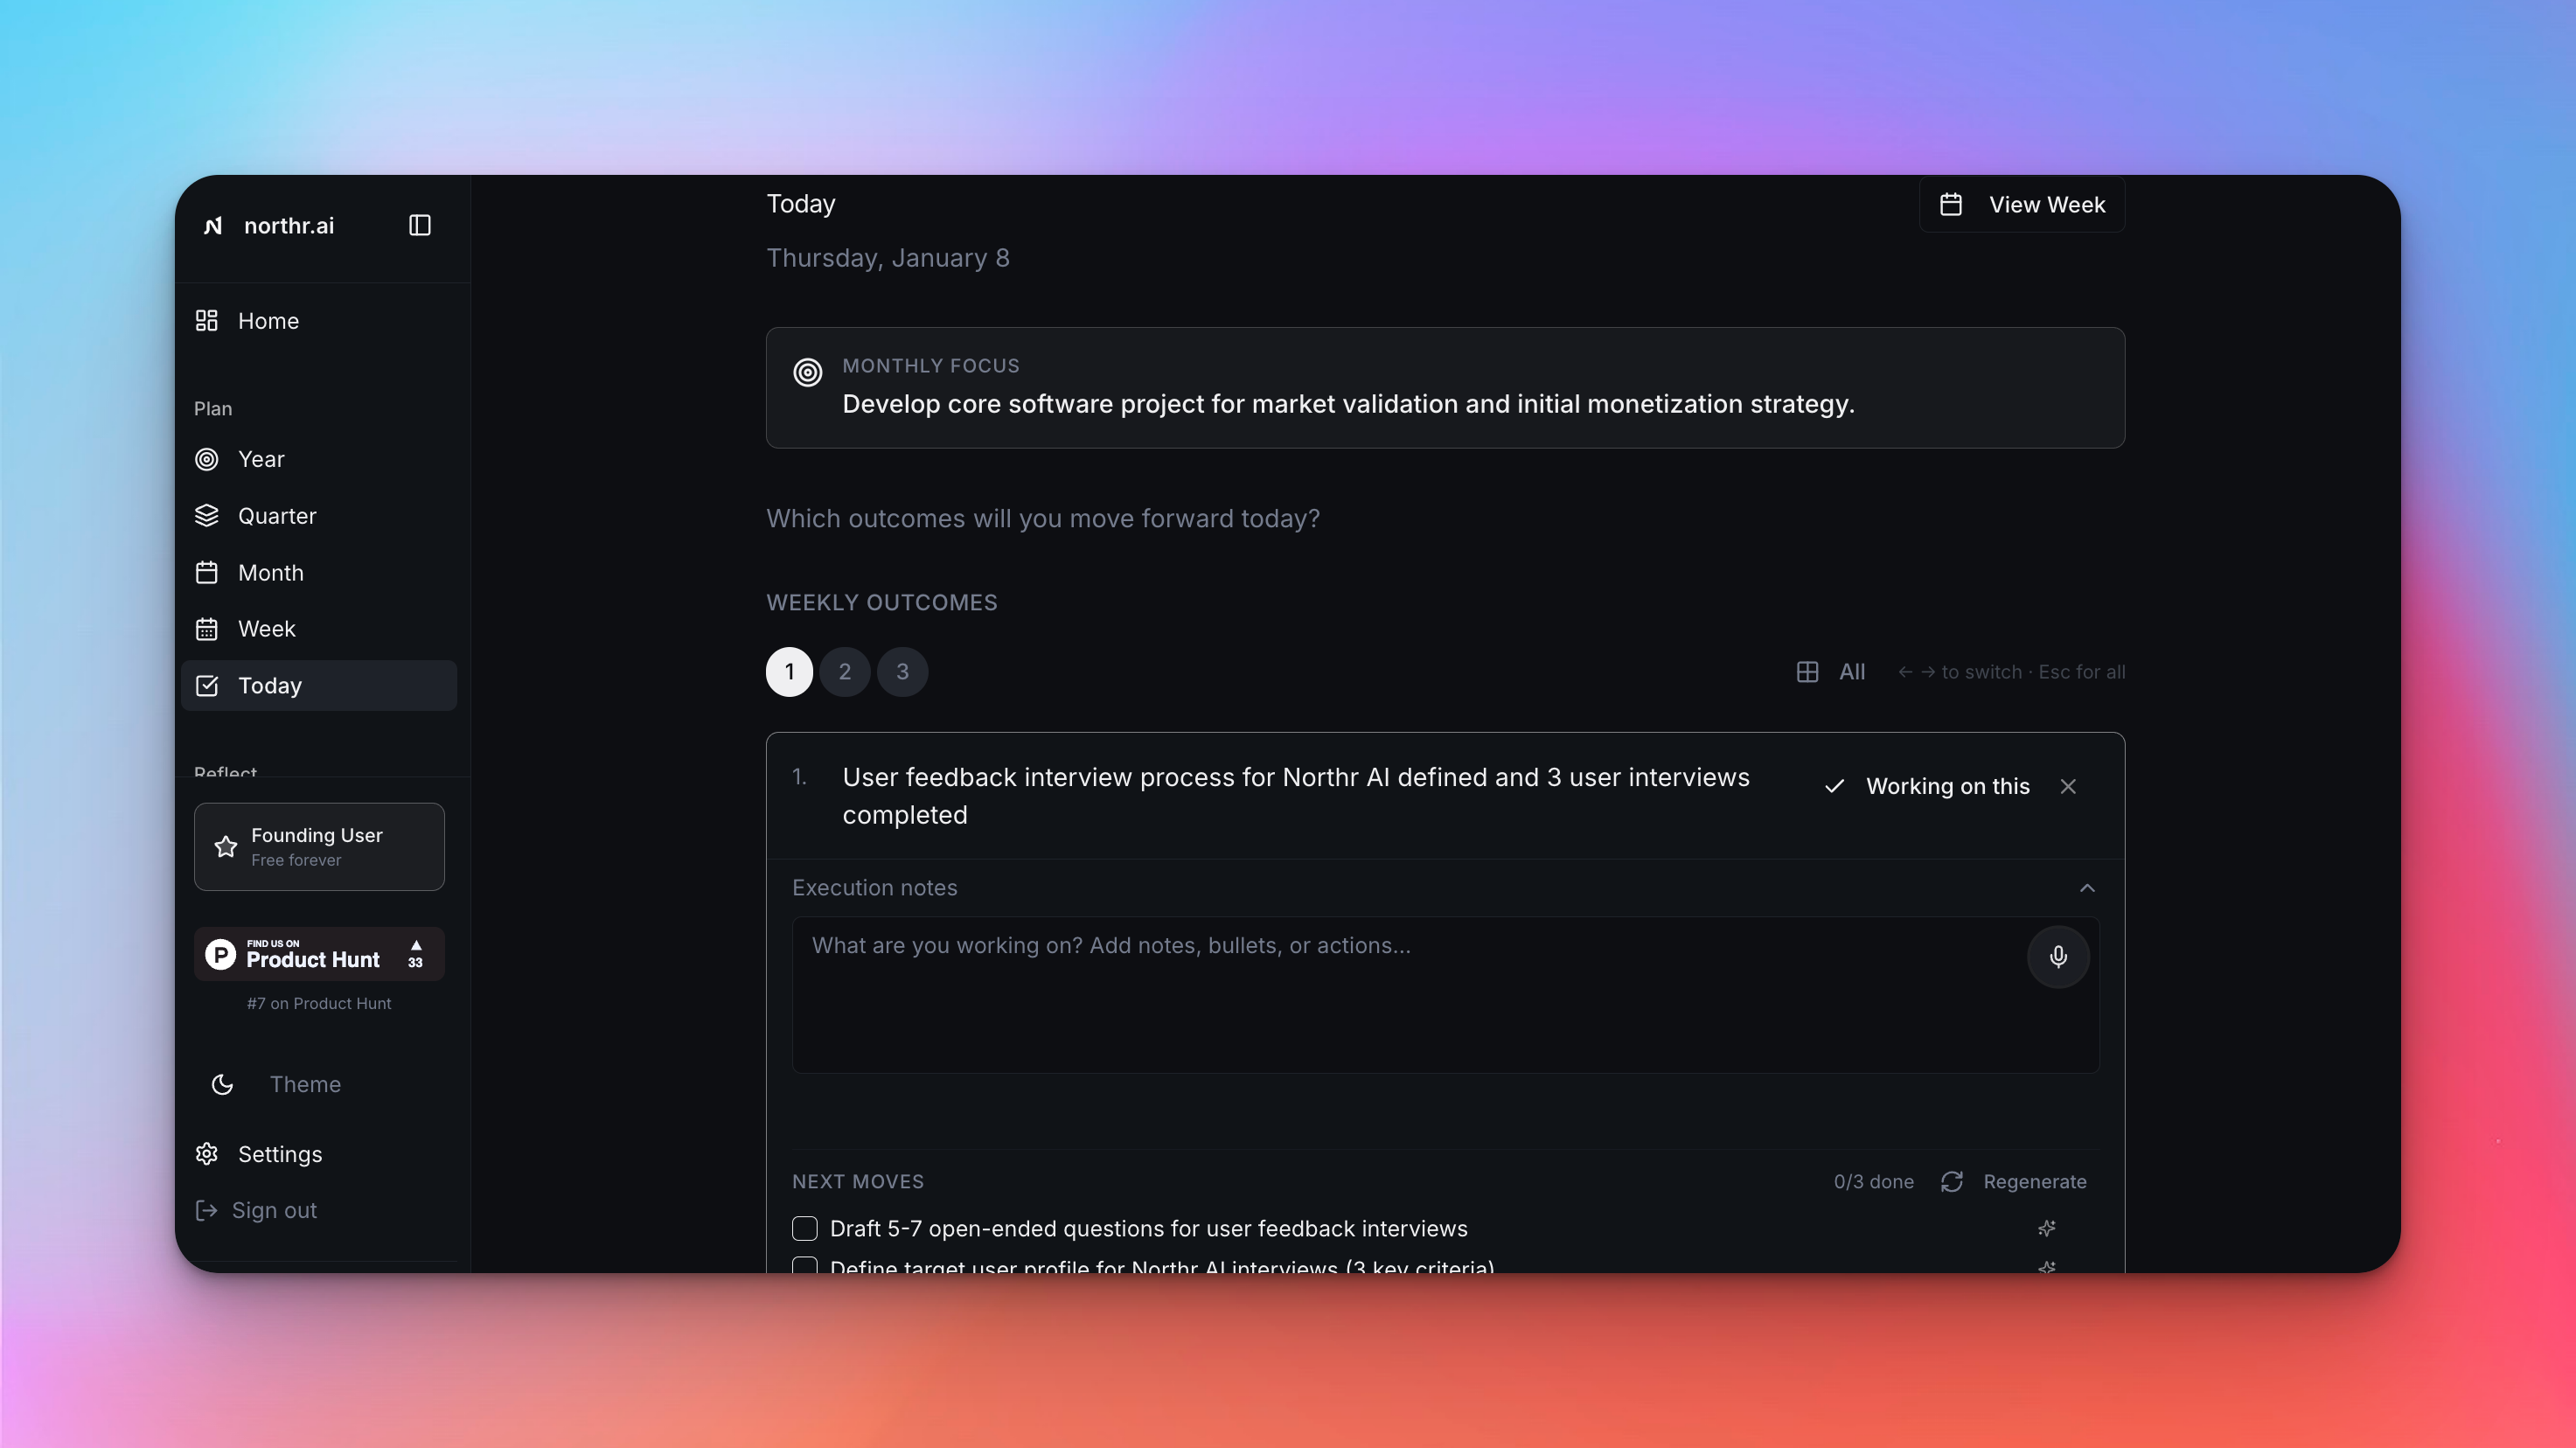Show all outcomes with the All grid view
This screenshot has height=1448, width=2576.
(1830, 671)
